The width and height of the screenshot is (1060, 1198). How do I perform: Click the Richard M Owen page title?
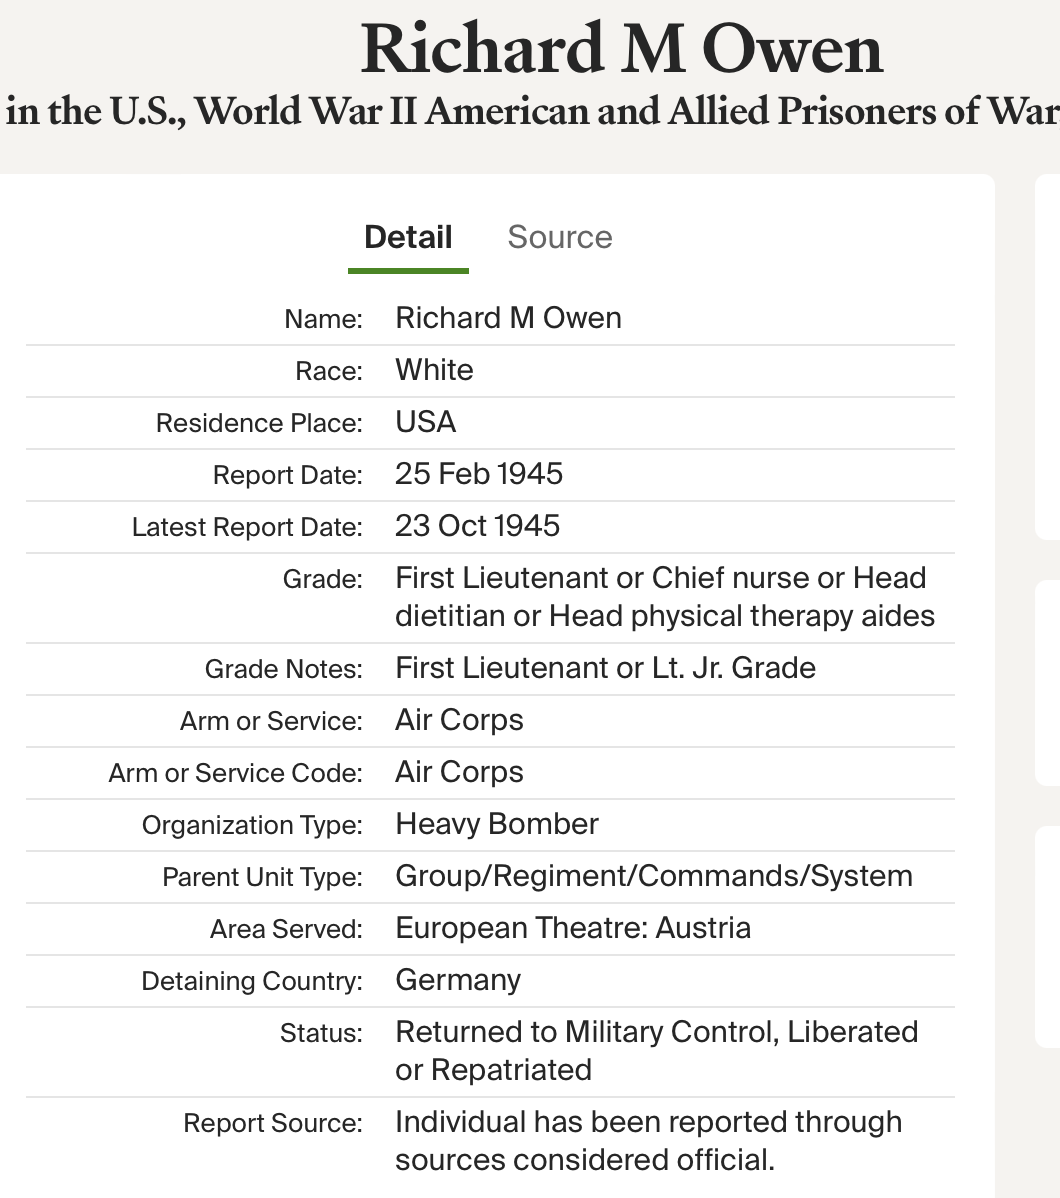point(621,49)
